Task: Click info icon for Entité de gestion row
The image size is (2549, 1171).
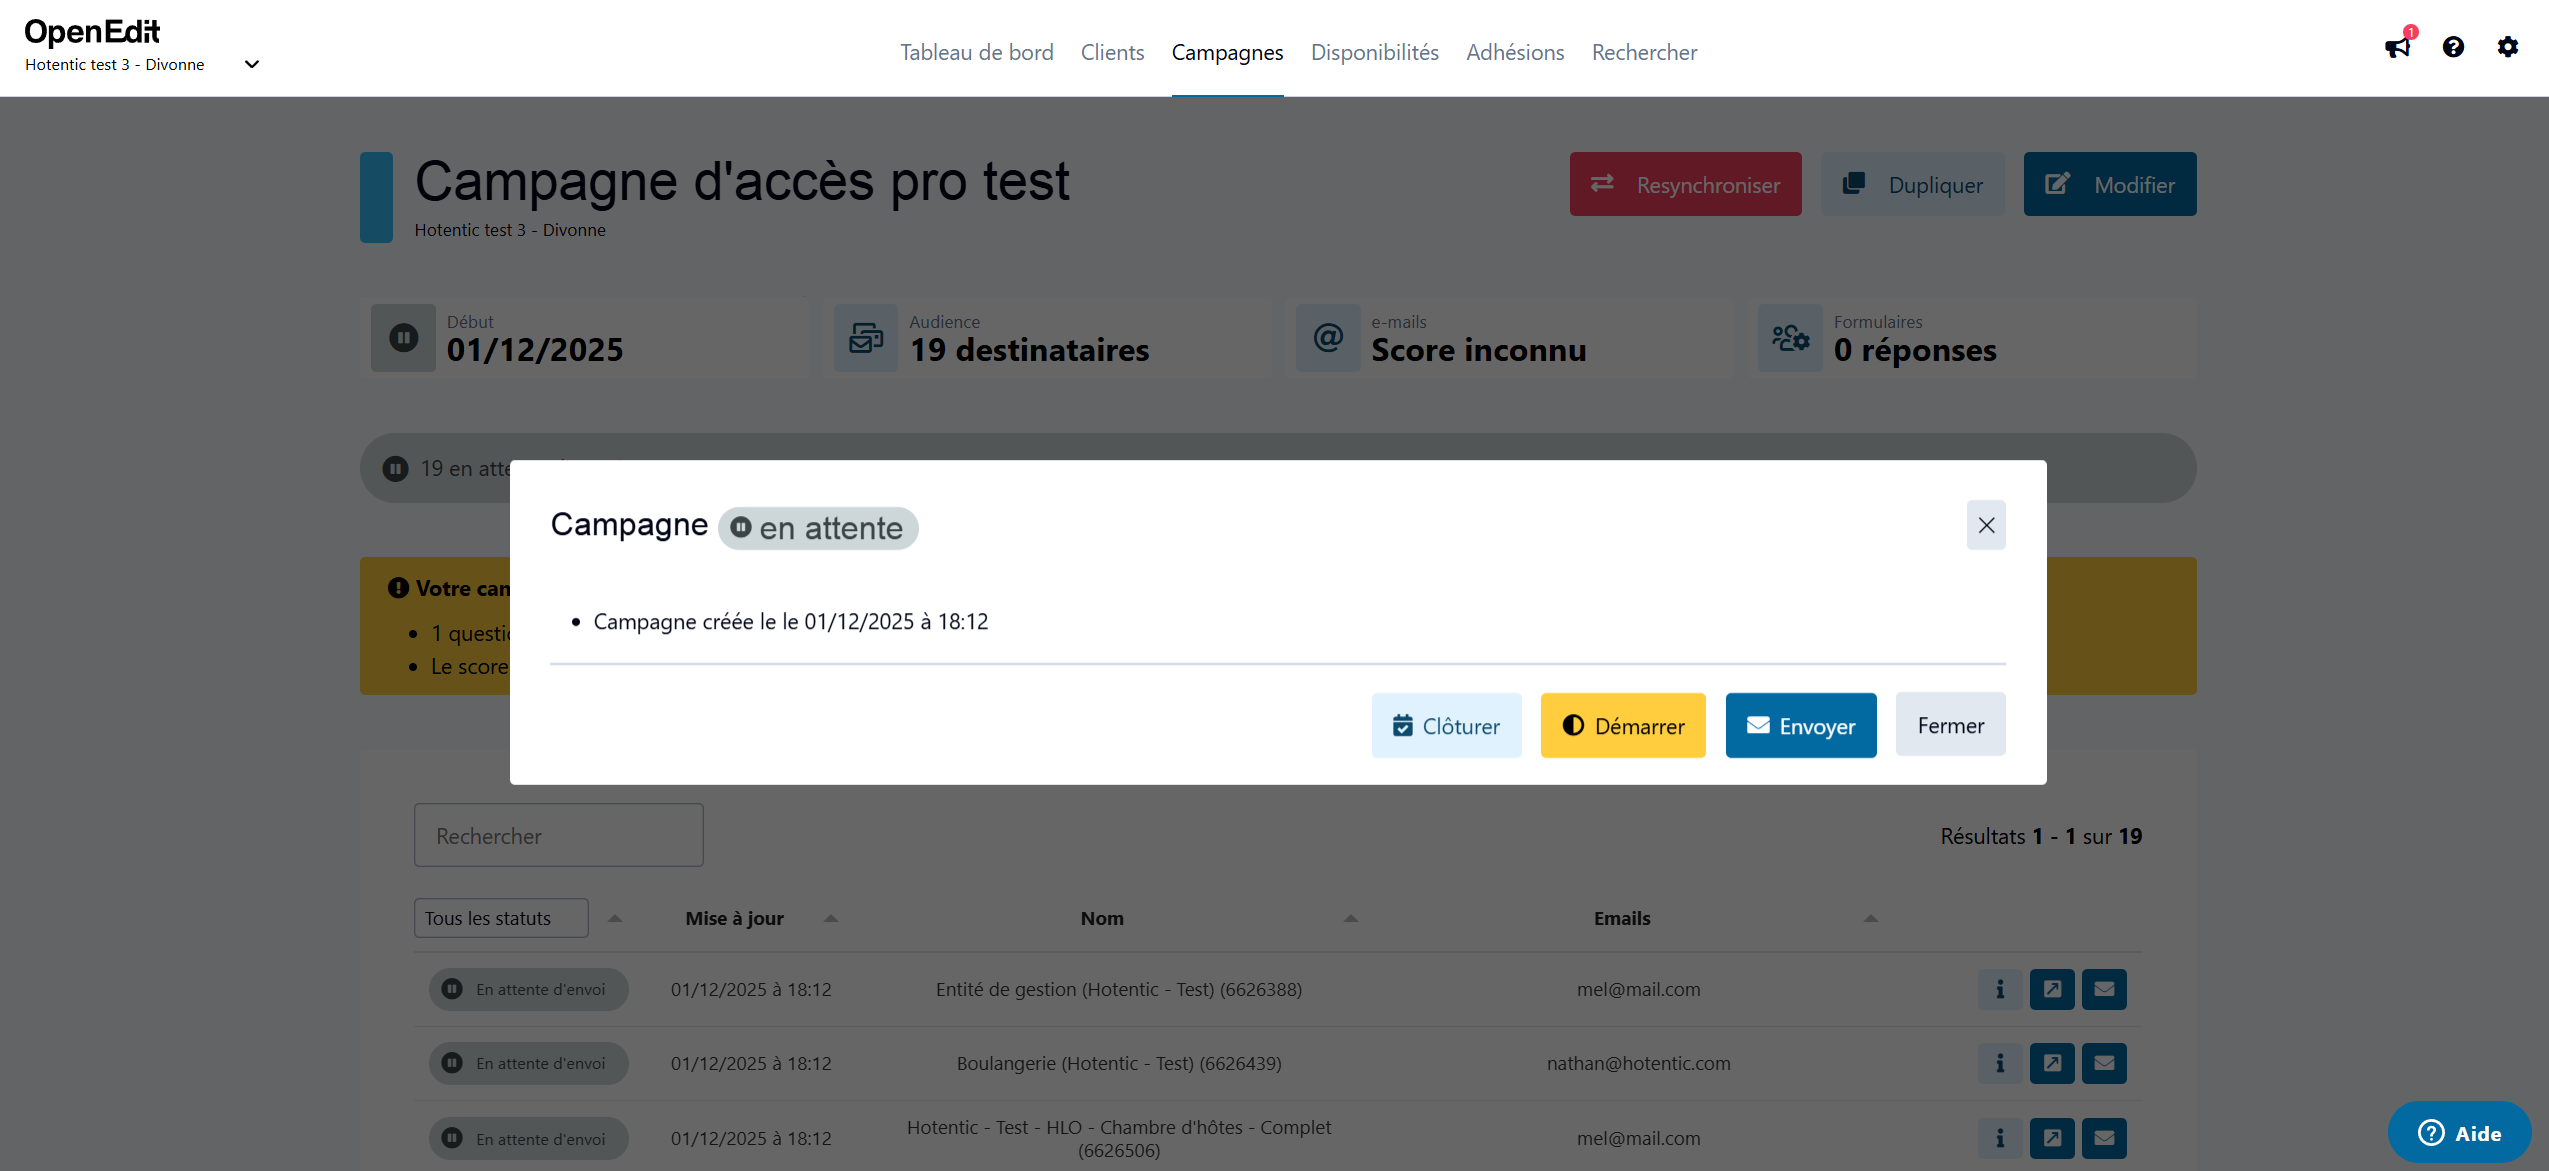Action: pos(2000,989)
